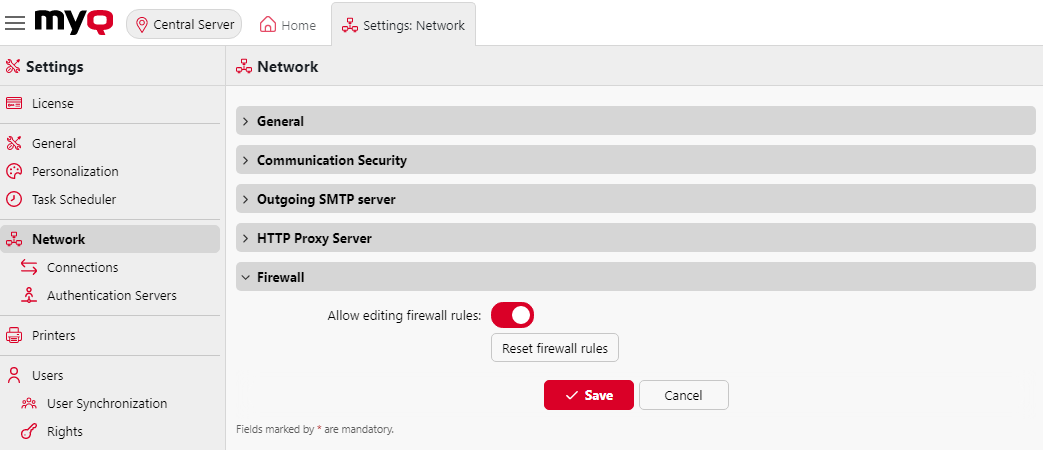Collapse the Firewall section
Screen dimensions: 1043x450
pos(280,277)
